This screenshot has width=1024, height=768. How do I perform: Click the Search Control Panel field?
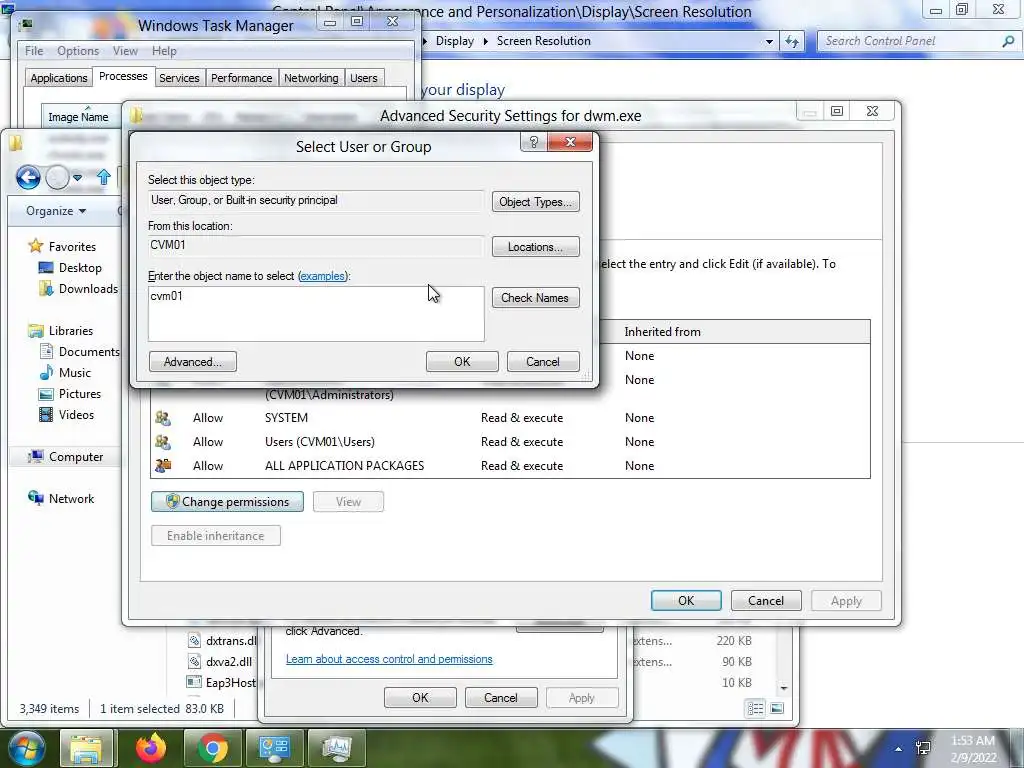coord(909,41)
